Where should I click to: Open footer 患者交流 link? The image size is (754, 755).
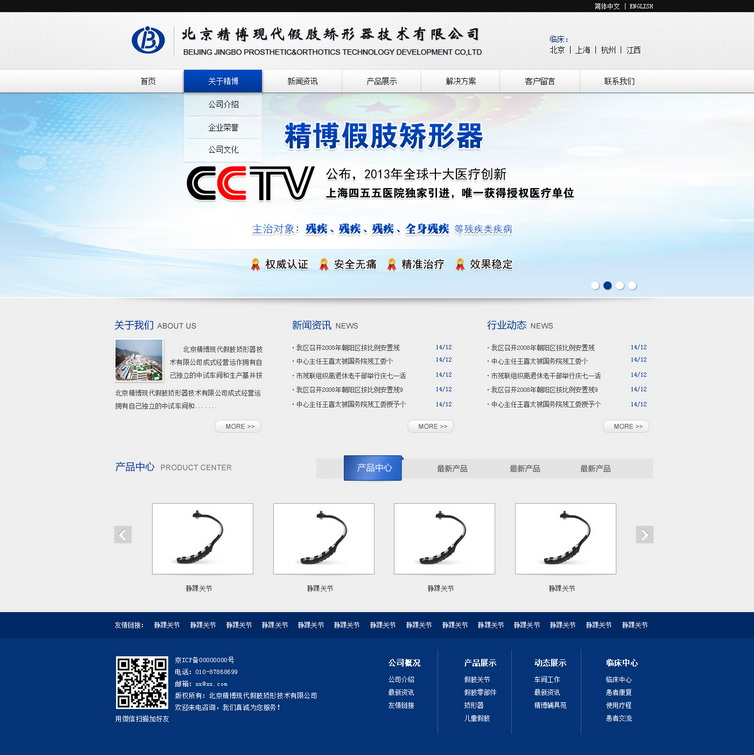619,718
